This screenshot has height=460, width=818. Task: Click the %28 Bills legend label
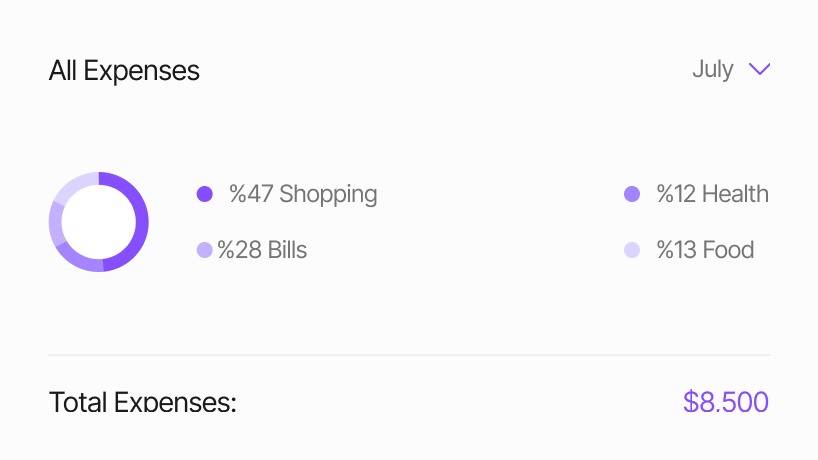coord(262,250)
